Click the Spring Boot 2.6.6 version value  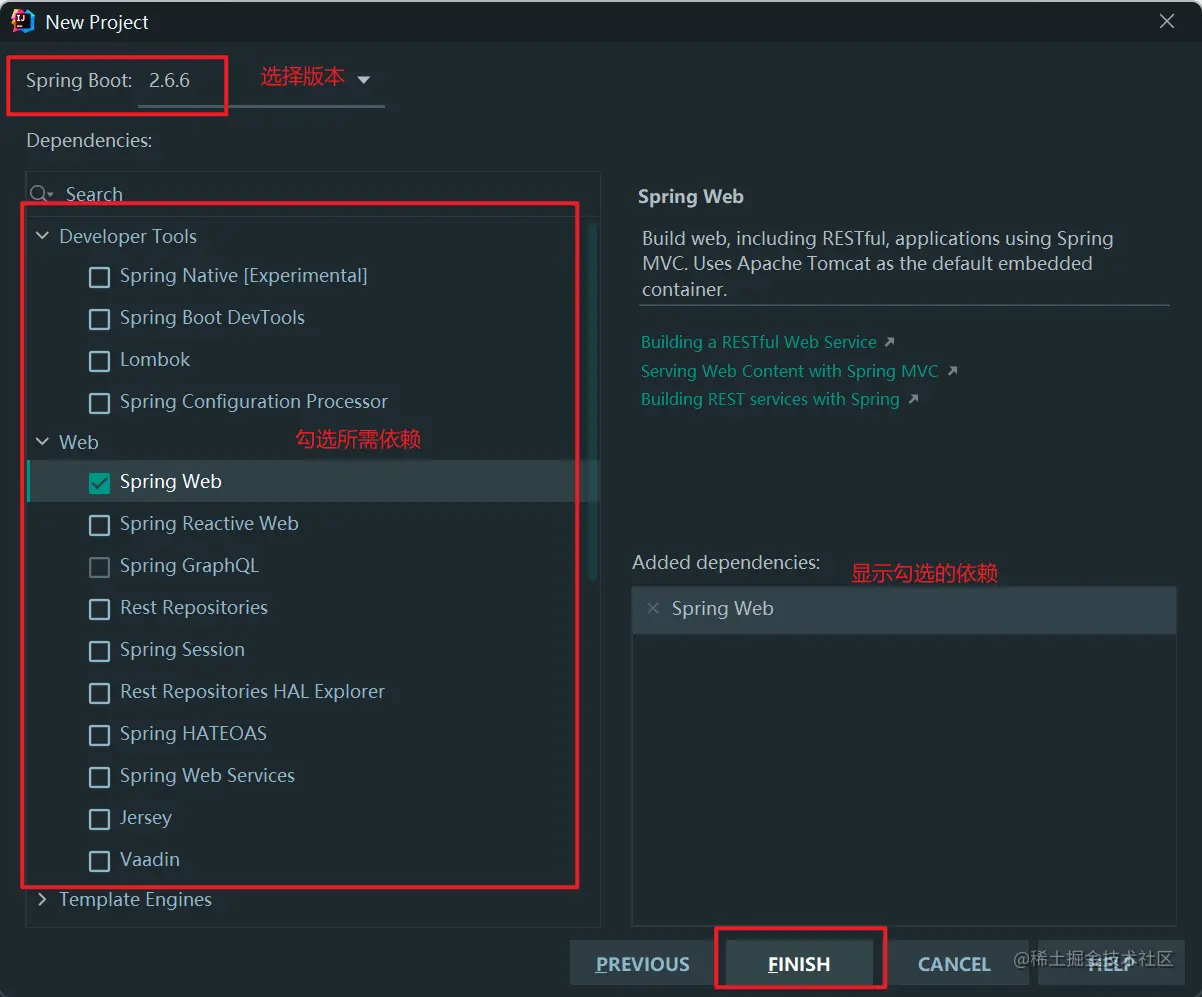point(169,81)
